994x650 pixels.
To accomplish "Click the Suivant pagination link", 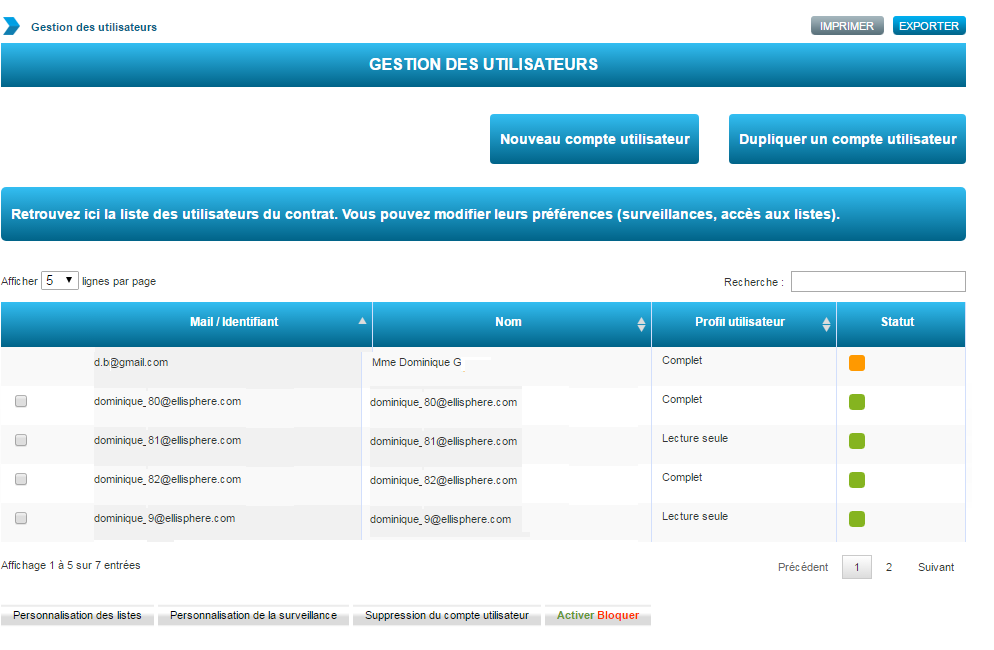I will click(936, 567).
